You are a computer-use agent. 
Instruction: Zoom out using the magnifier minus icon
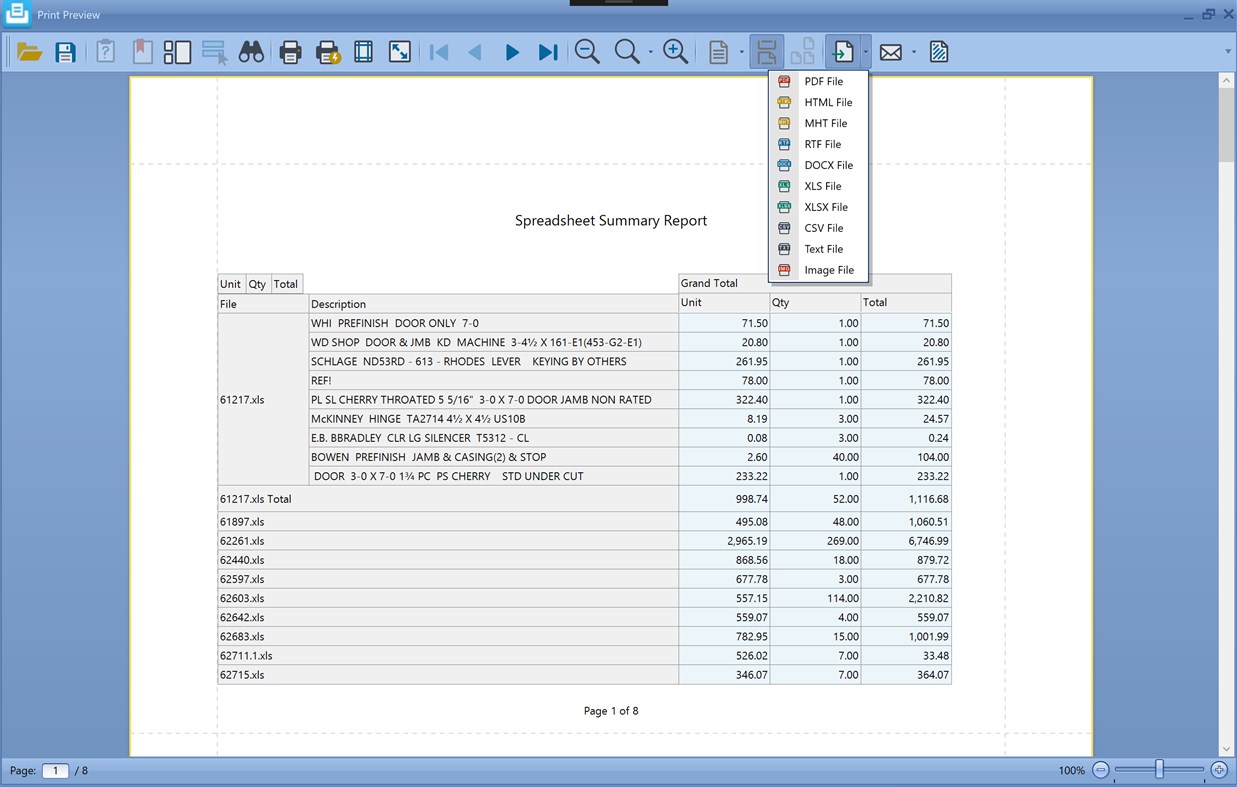[587, 51]
